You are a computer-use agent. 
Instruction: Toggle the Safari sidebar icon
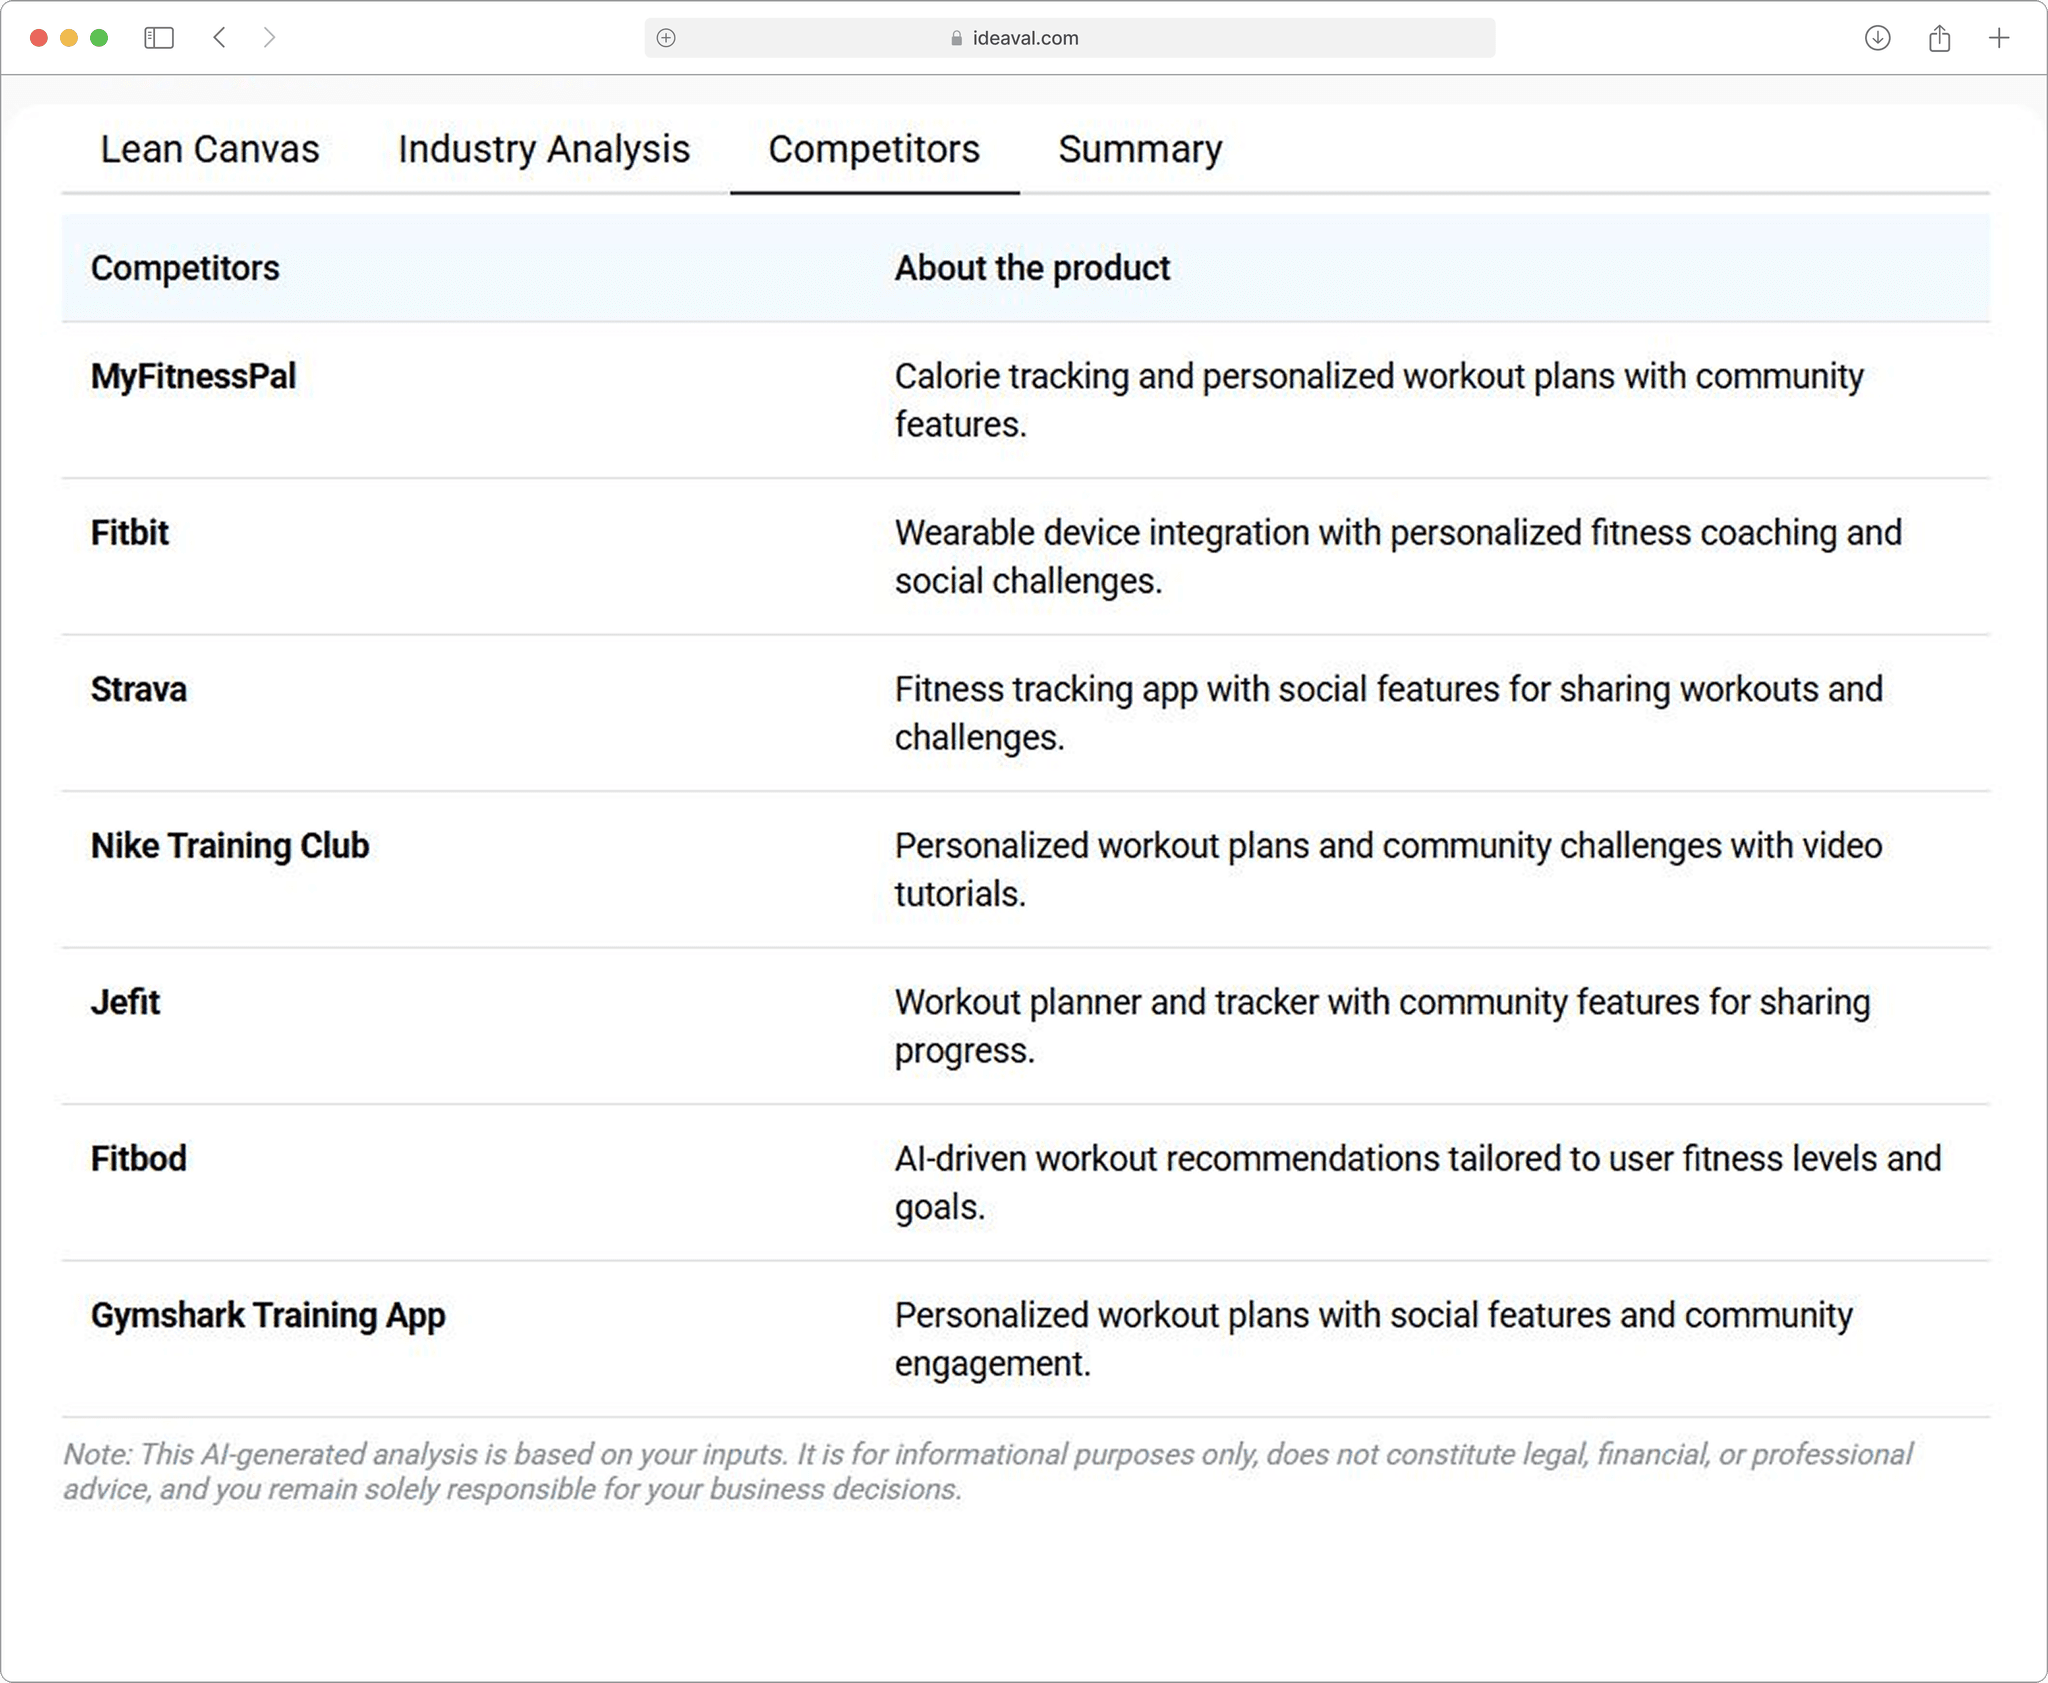pos(159,38)
